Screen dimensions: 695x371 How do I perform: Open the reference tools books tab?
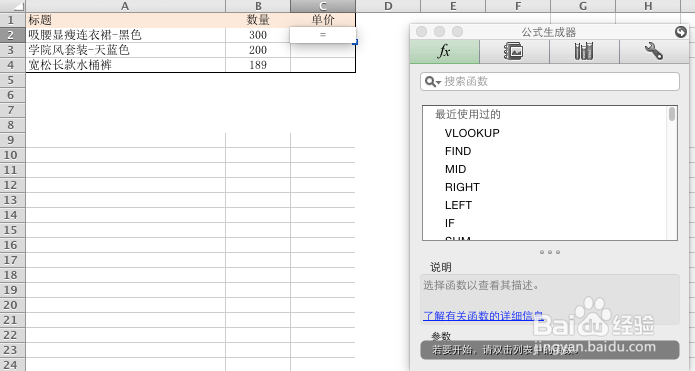click(584, 51)
